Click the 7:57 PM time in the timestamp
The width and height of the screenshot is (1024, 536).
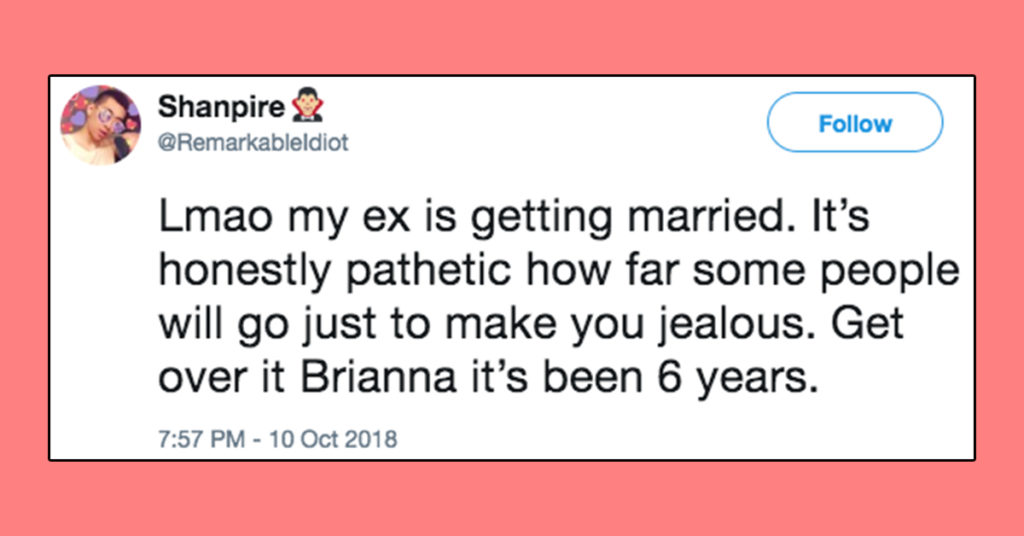201,439
